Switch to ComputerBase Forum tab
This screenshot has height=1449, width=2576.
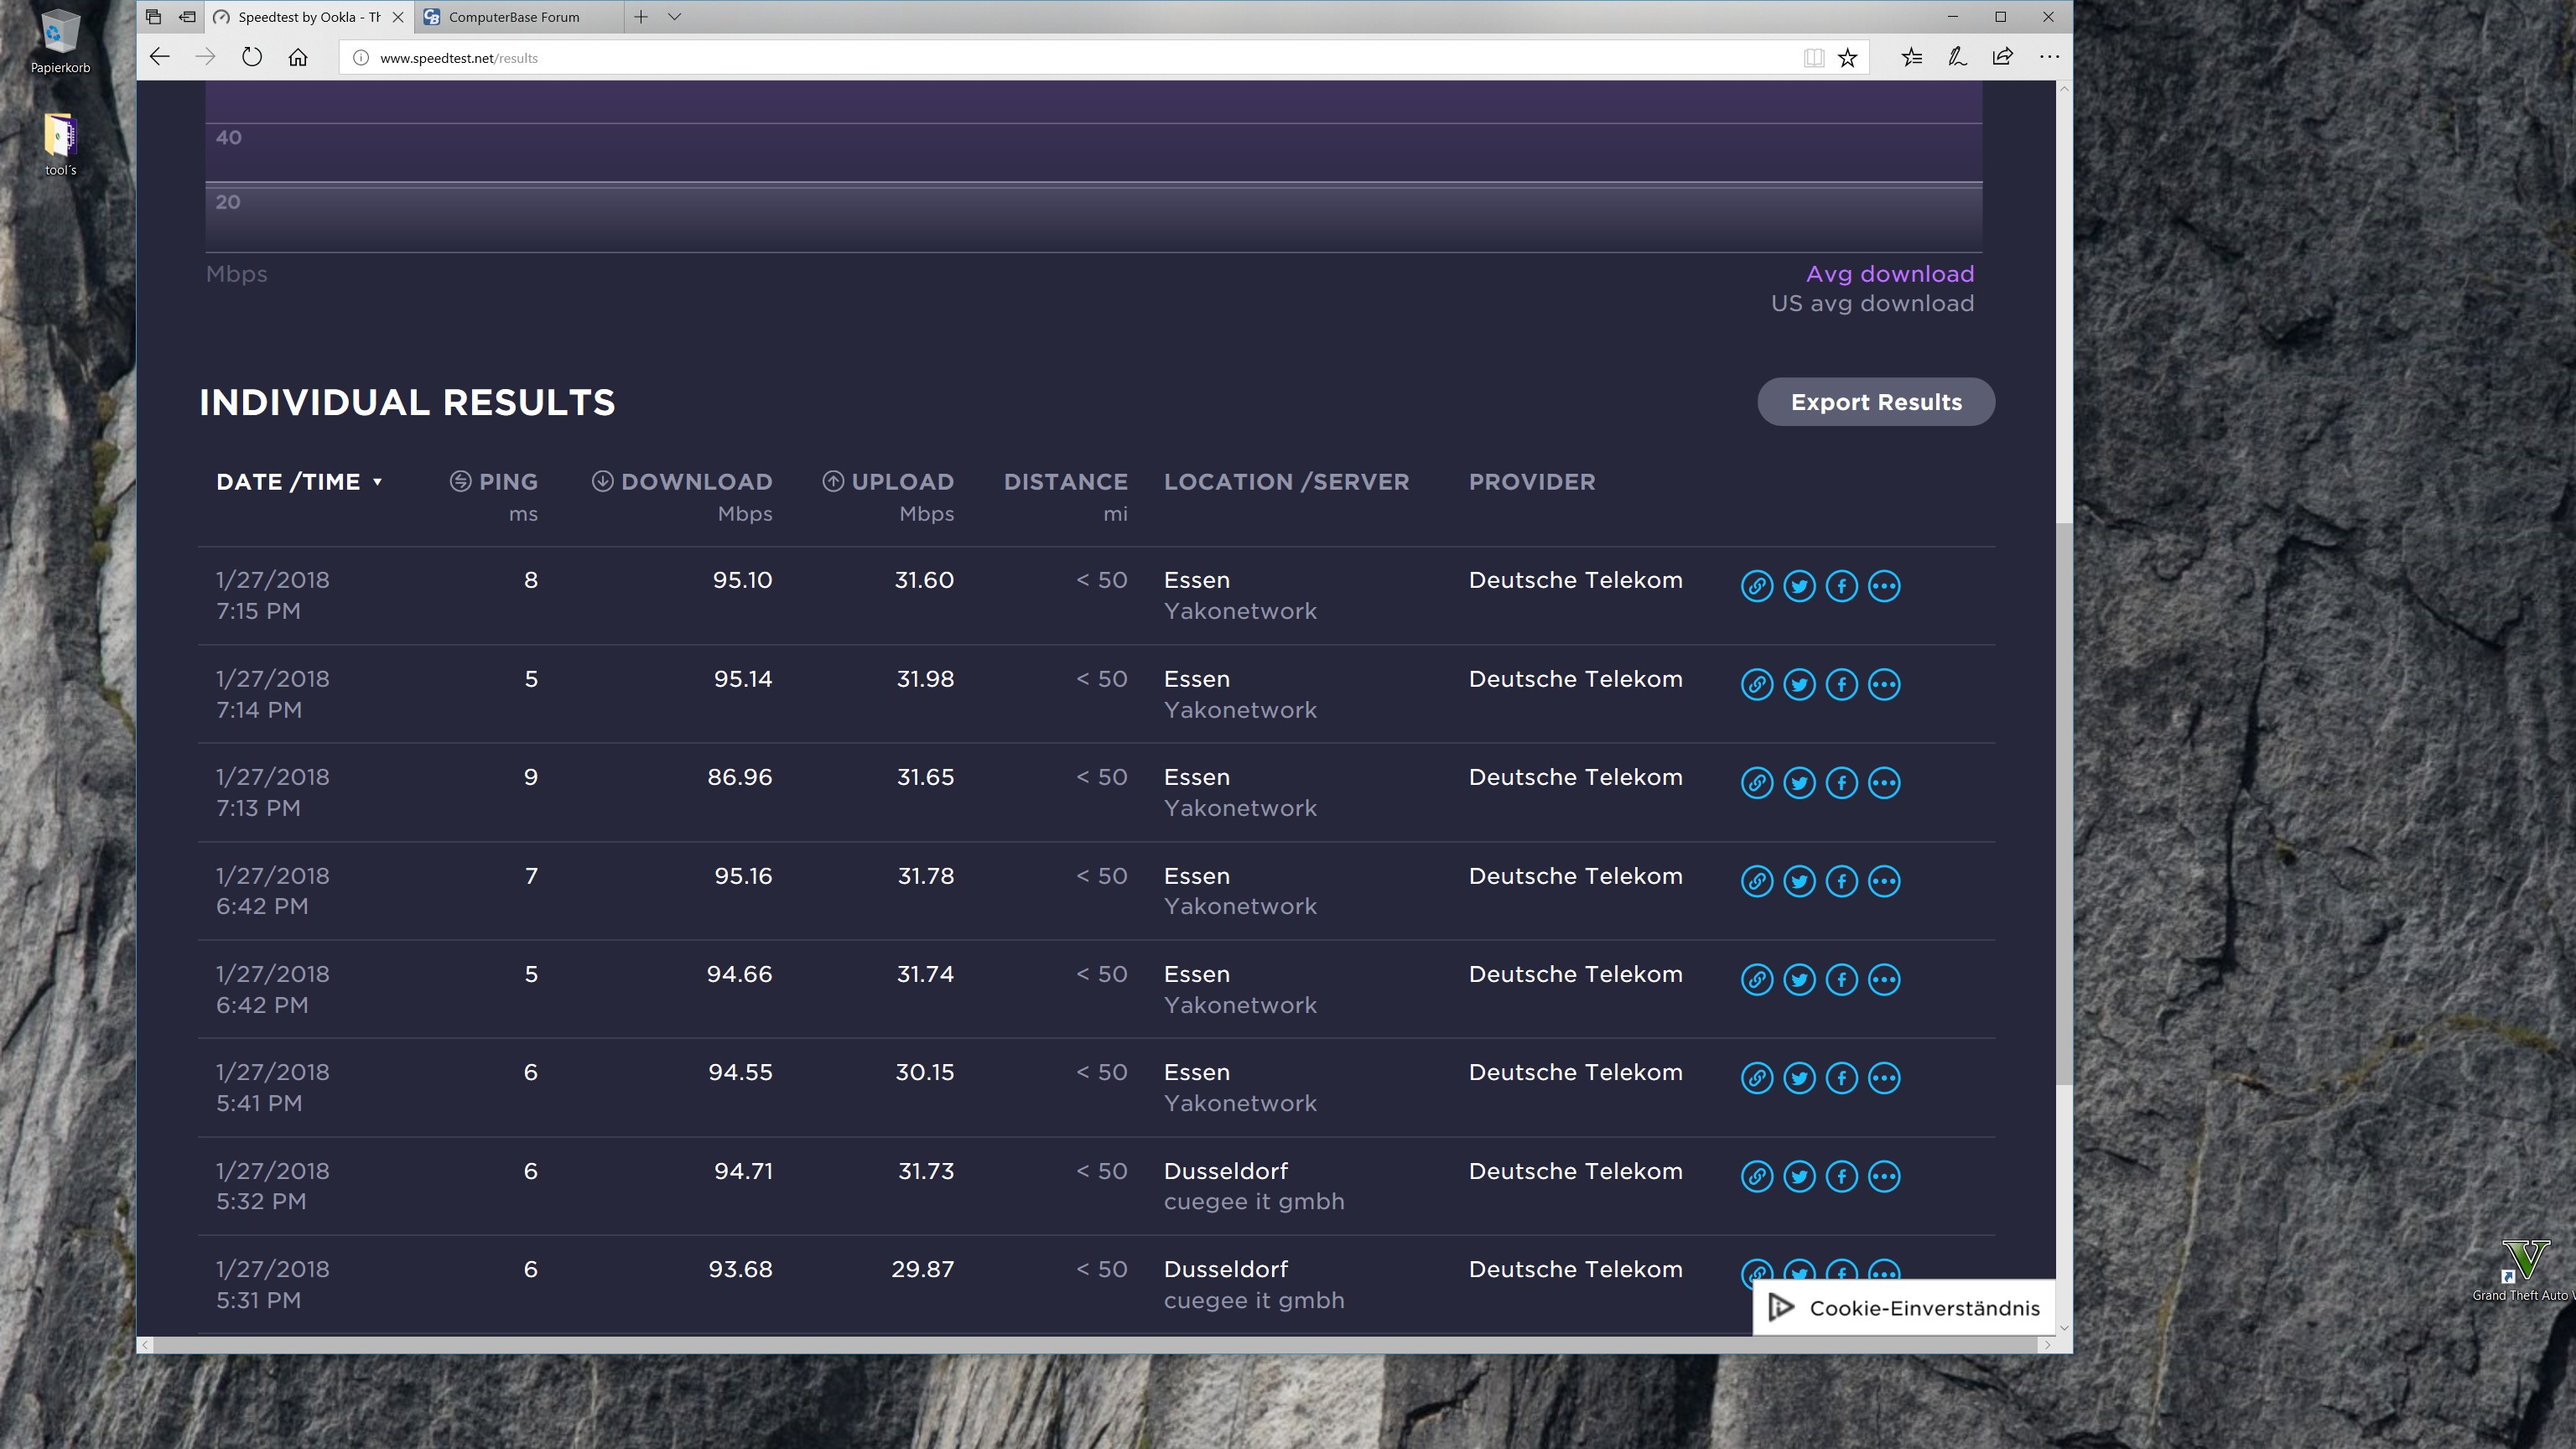click(x=514, y=17)
